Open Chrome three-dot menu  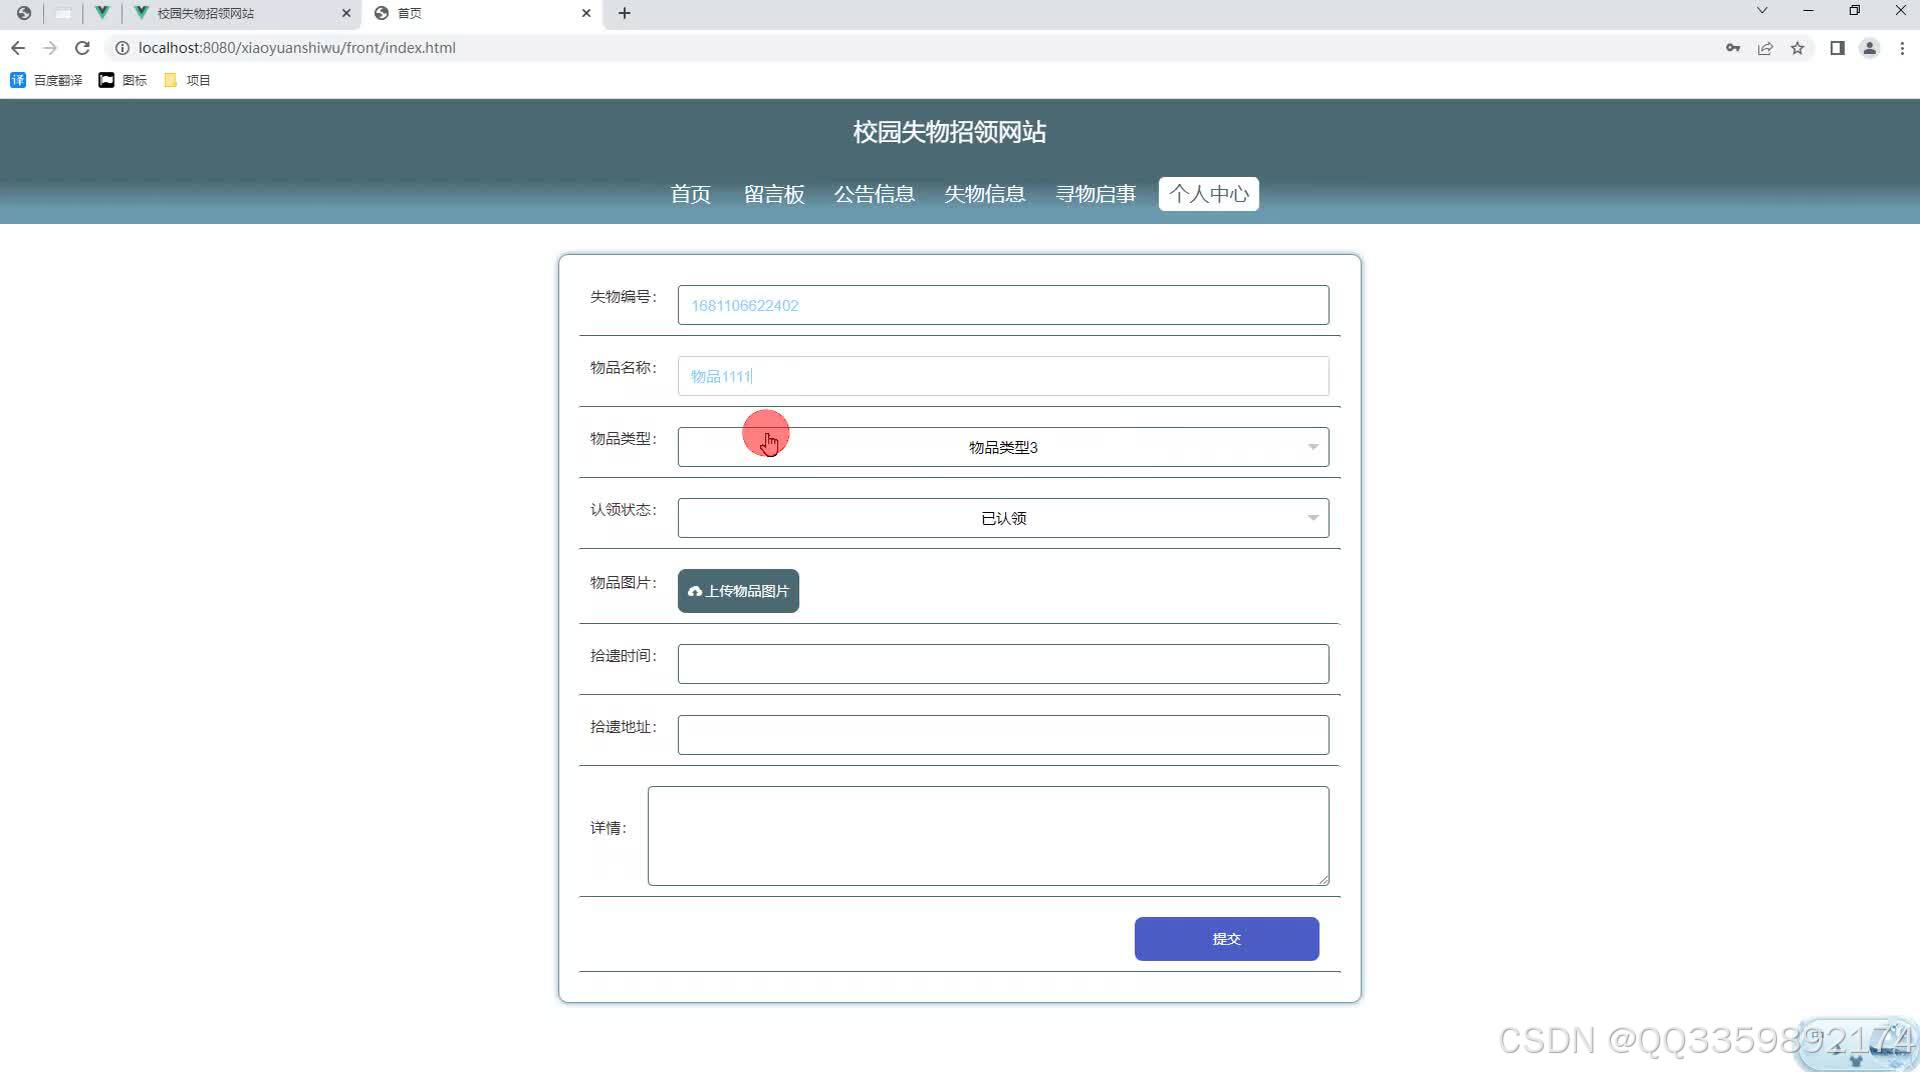pos(1902,48)
